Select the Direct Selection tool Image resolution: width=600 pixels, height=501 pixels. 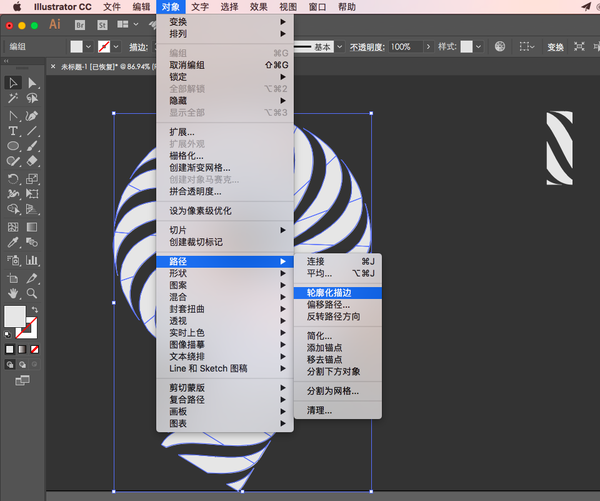coord(32,83)
